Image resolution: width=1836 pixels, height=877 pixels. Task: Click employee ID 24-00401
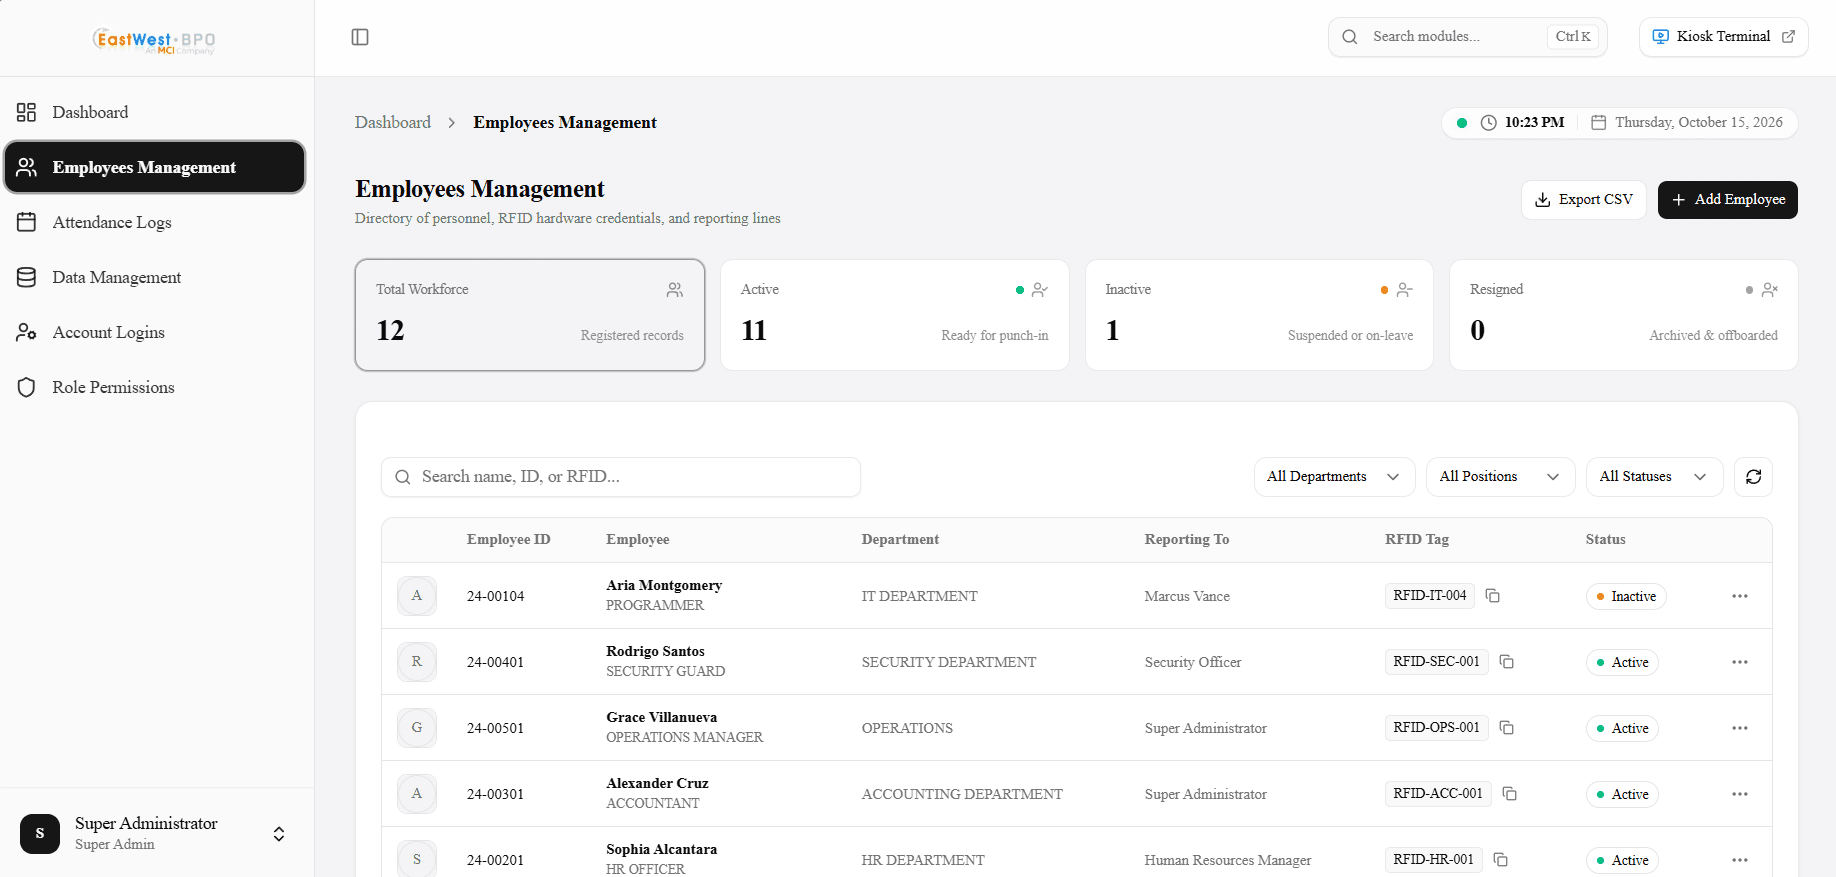[495, 662]
